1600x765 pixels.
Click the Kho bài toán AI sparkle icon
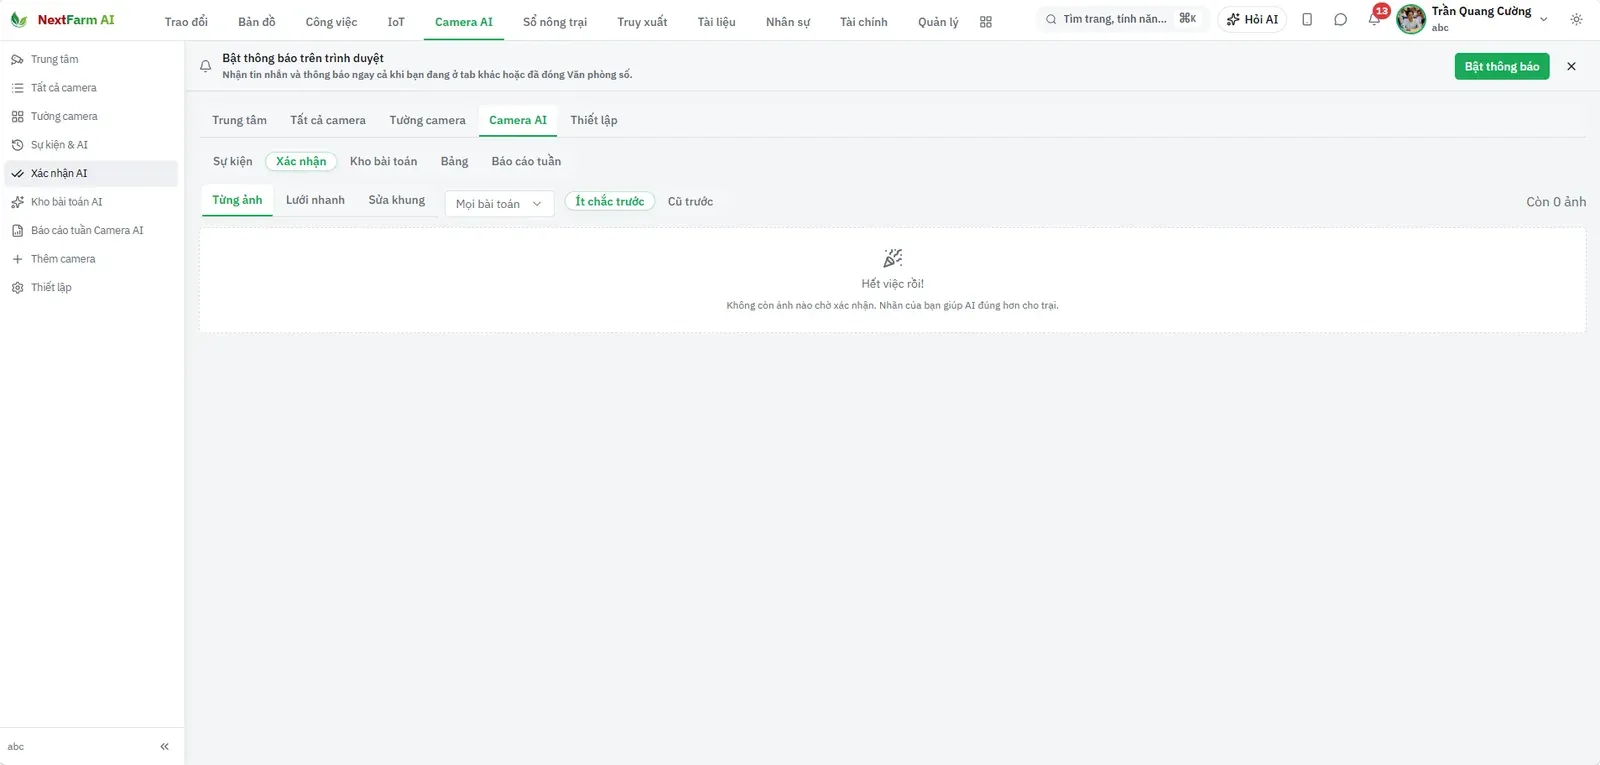pos(17,202)
